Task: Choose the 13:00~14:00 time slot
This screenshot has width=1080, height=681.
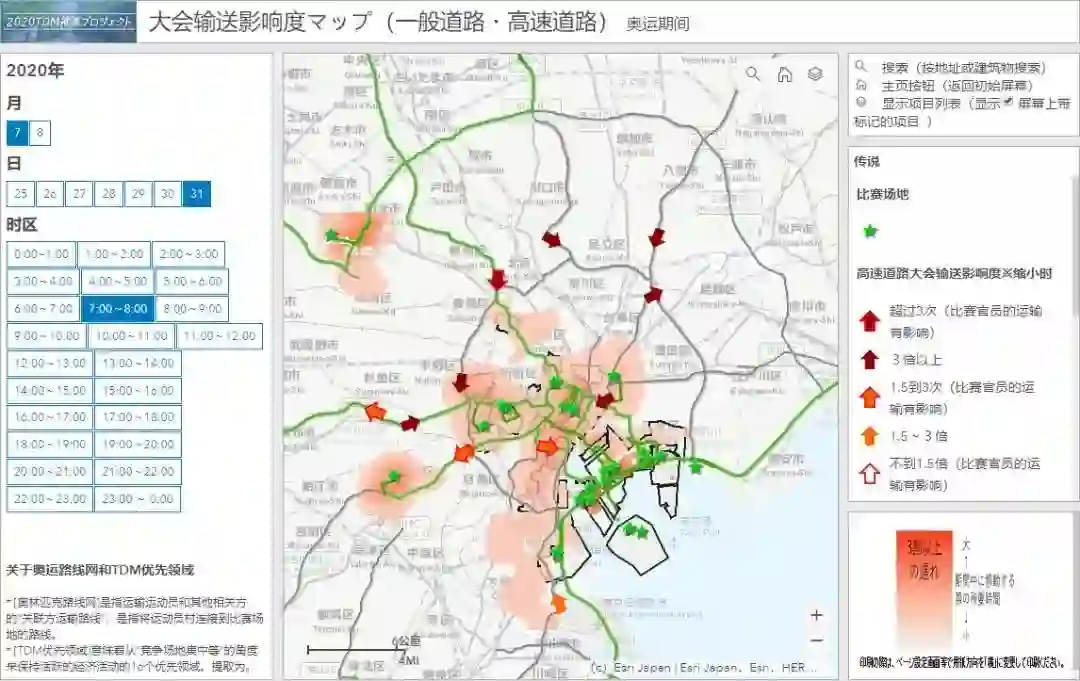Action: pos(138,363)
